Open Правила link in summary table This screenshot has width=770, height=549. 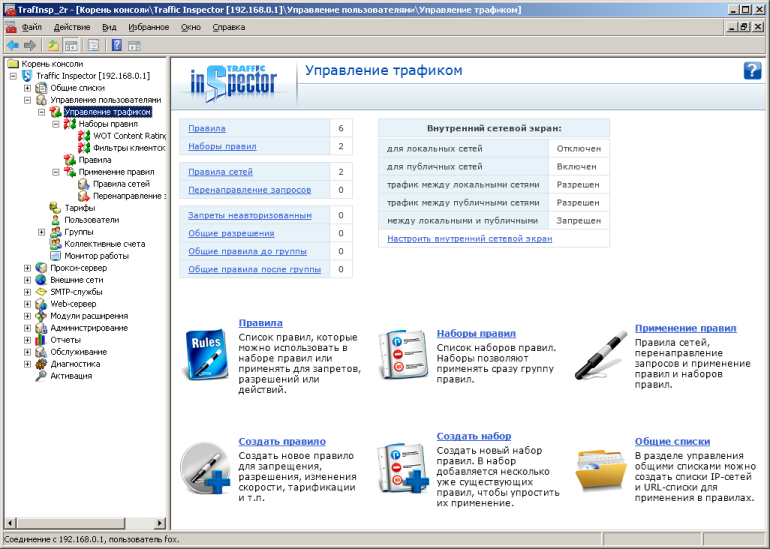pos(207,129)
